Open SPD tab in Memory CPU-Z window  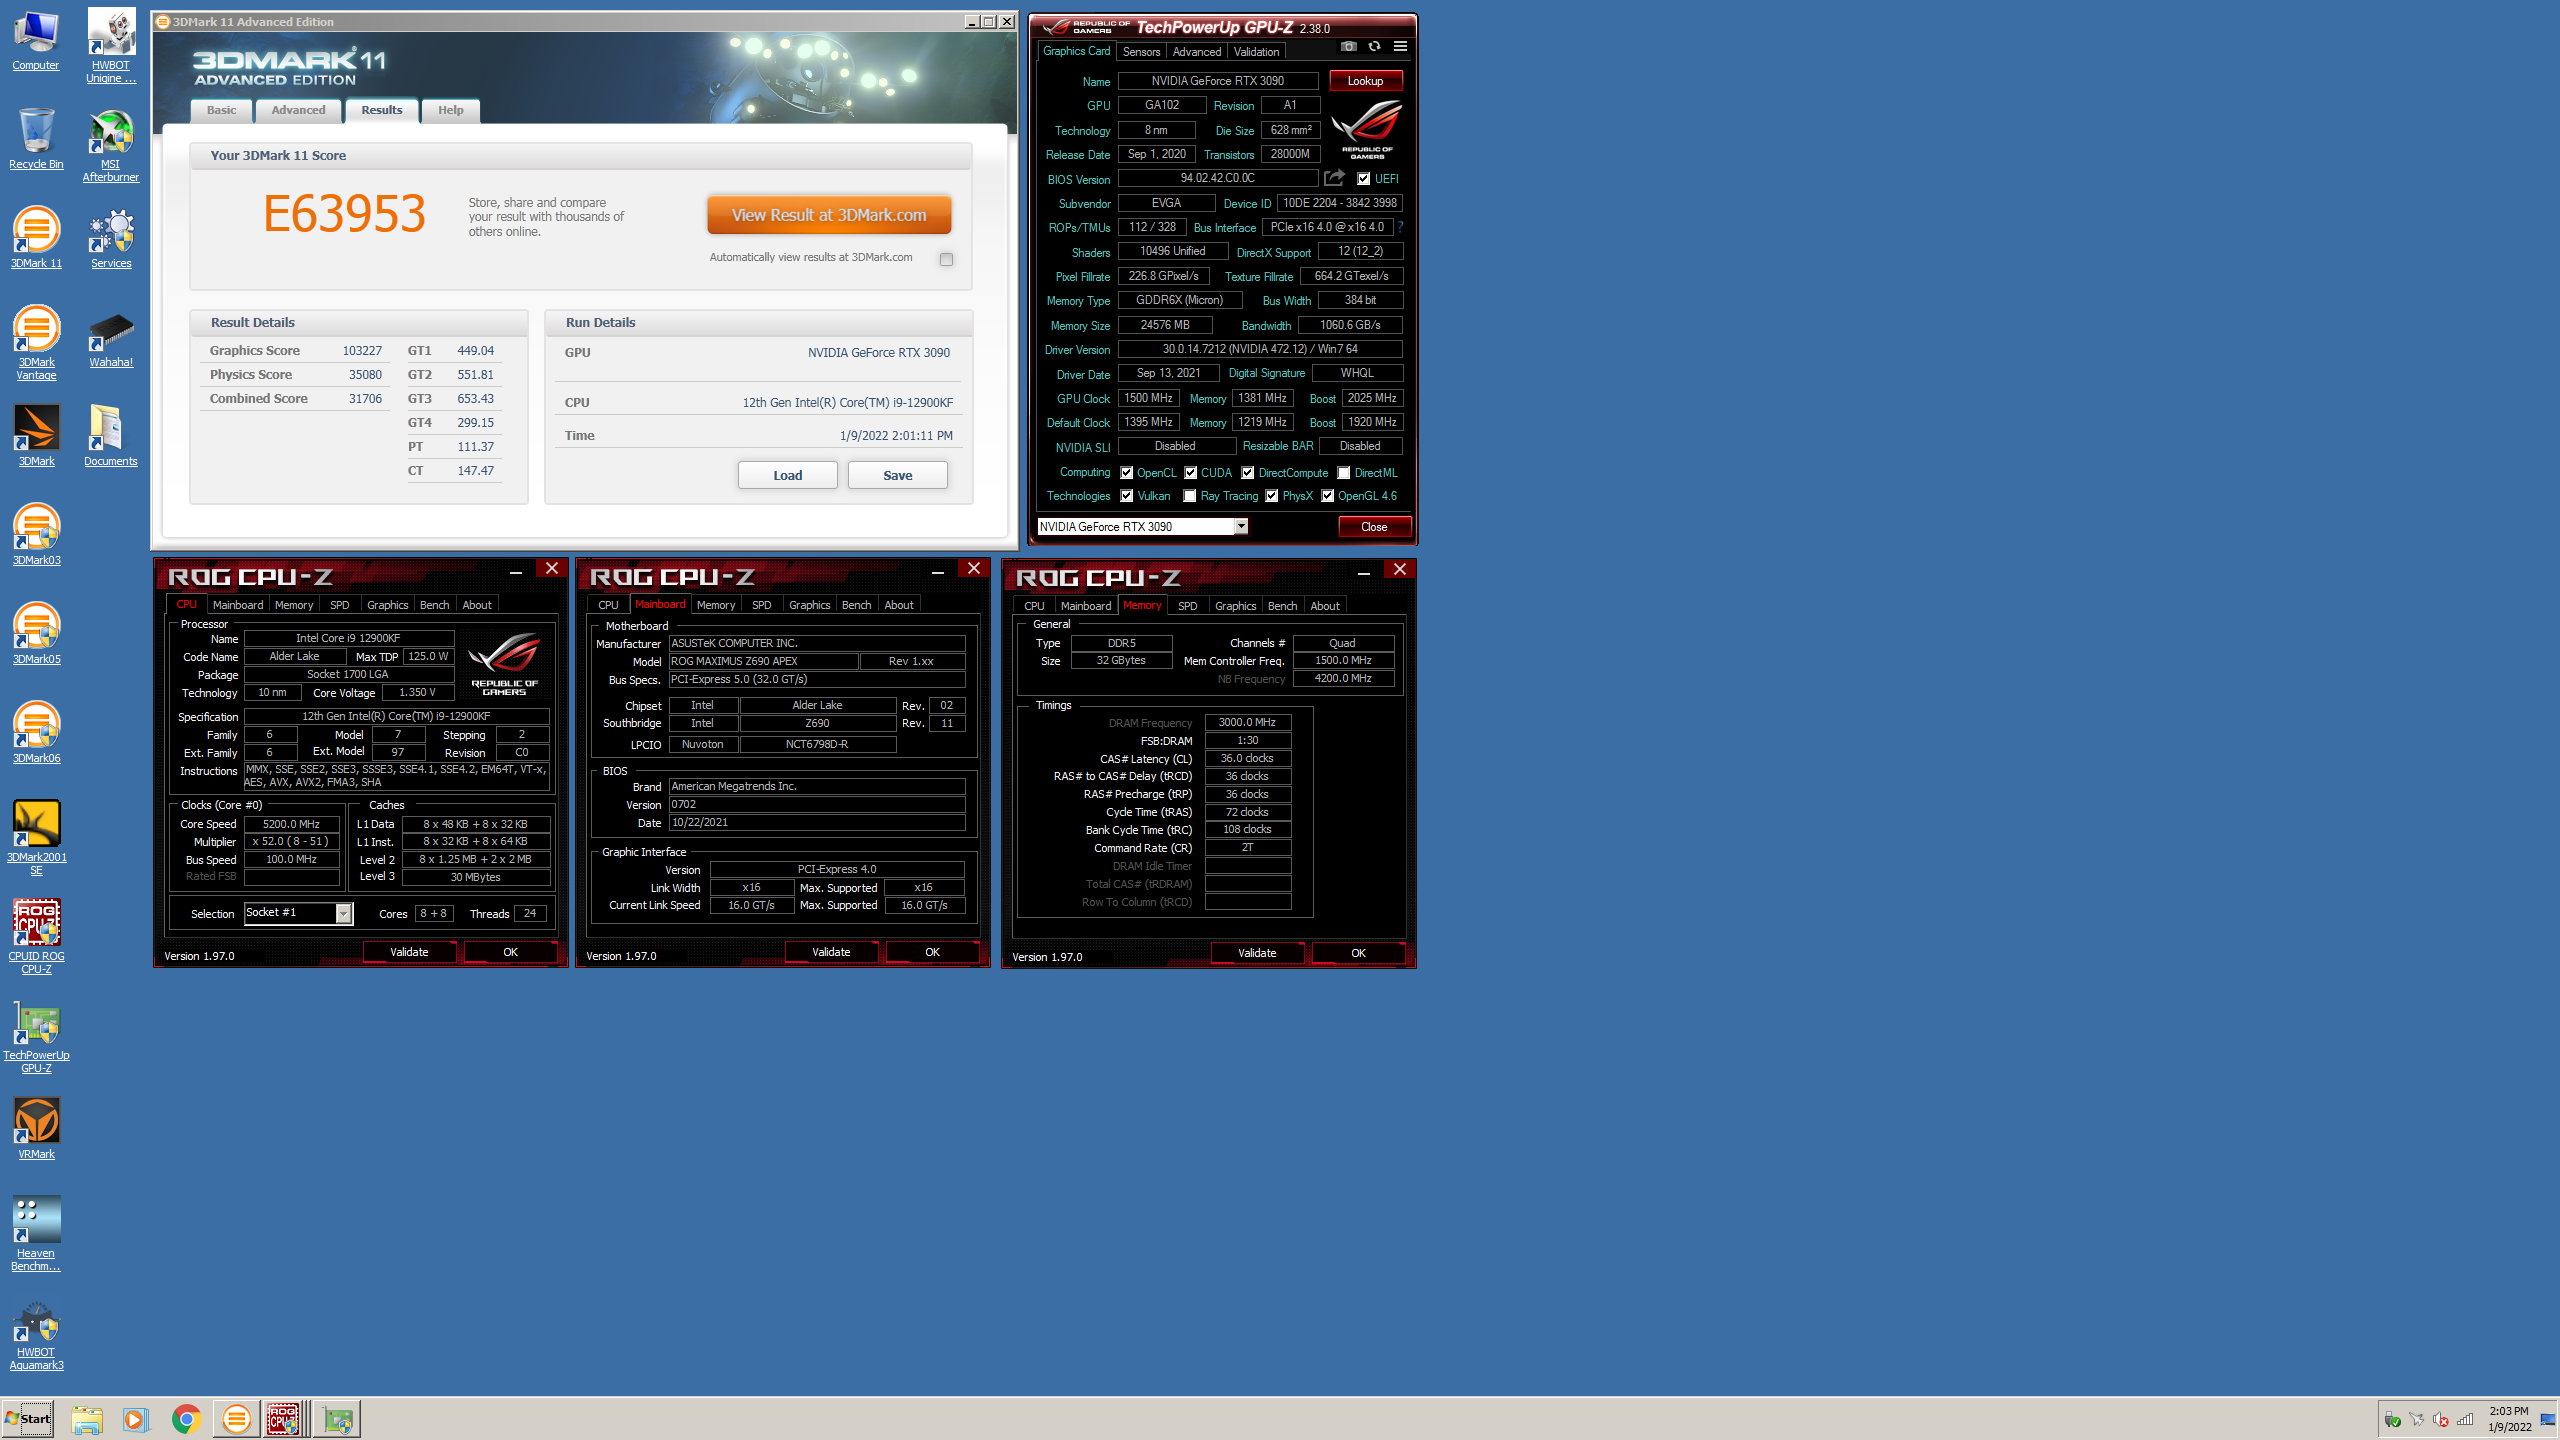tap(1187, 606)
